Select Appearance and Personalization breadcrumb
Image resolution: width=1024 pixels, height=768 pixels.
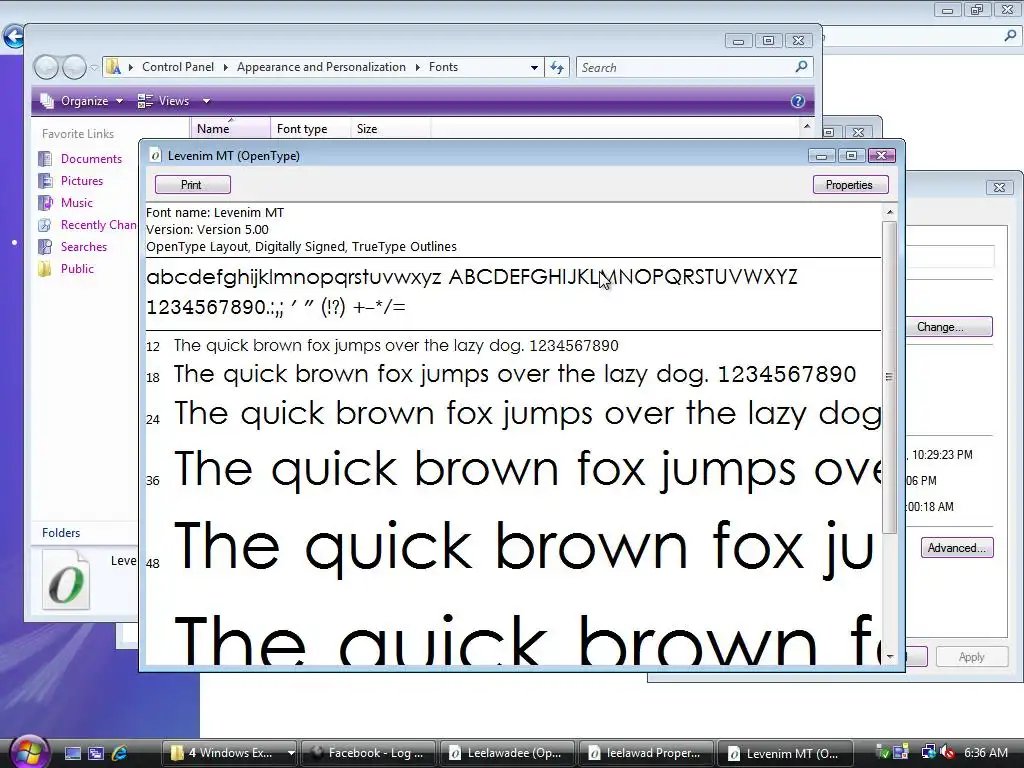pyautogui.click(x=321, y=67)
